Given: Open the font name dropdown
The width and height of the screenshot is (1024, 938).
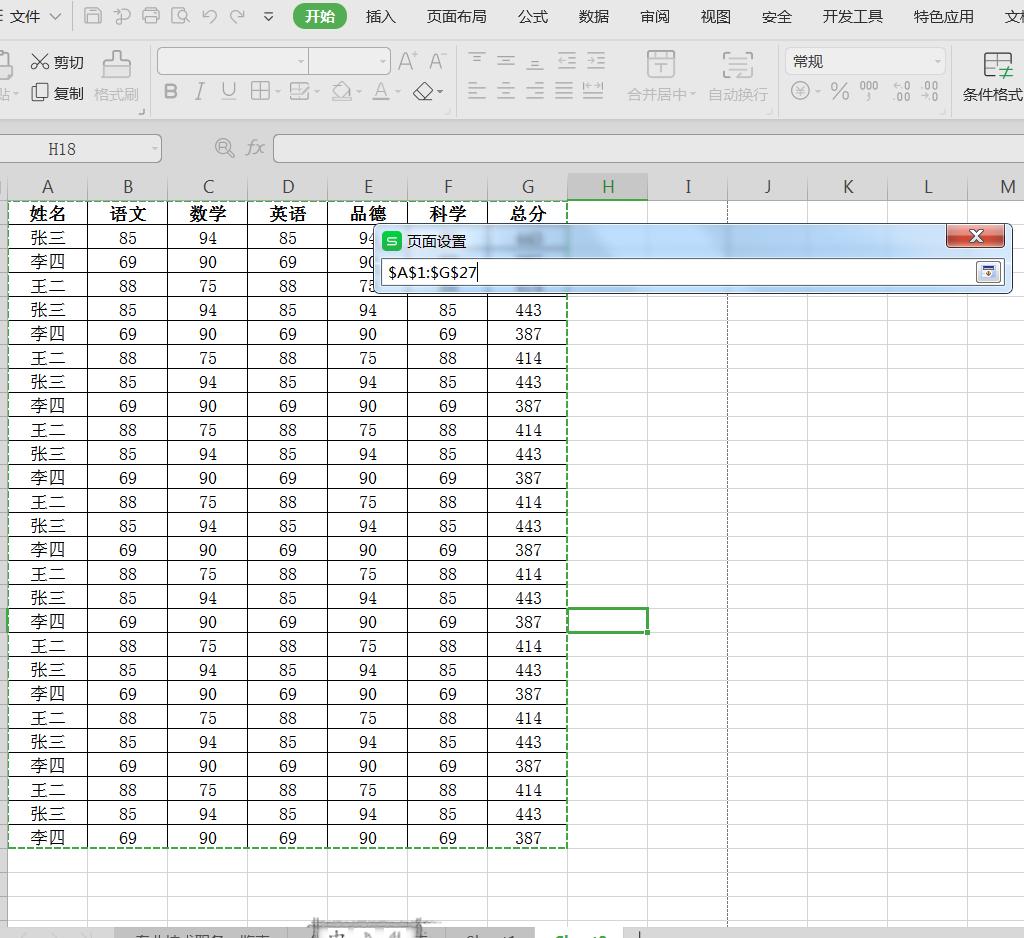Looking at the screenshot, I should tap(300, 62).
